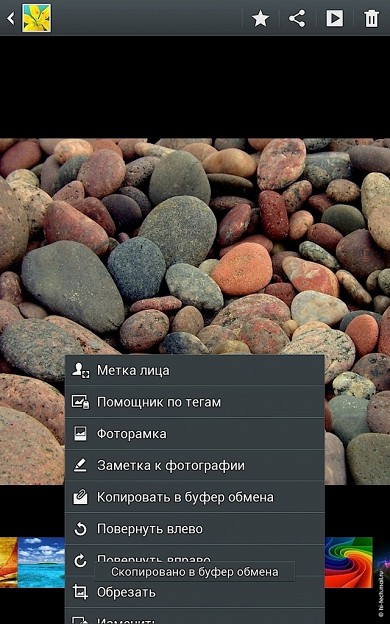Start slideshow with the play icon

click(x=334, y=19)
